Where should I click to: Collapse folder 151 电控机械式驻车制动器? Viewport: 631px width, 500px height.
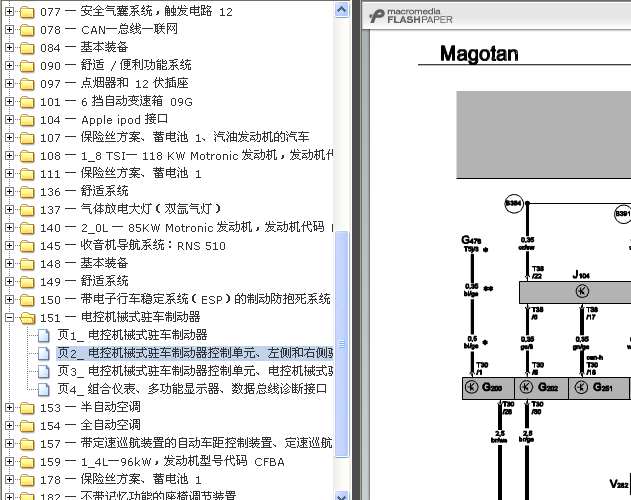(9, 318)
